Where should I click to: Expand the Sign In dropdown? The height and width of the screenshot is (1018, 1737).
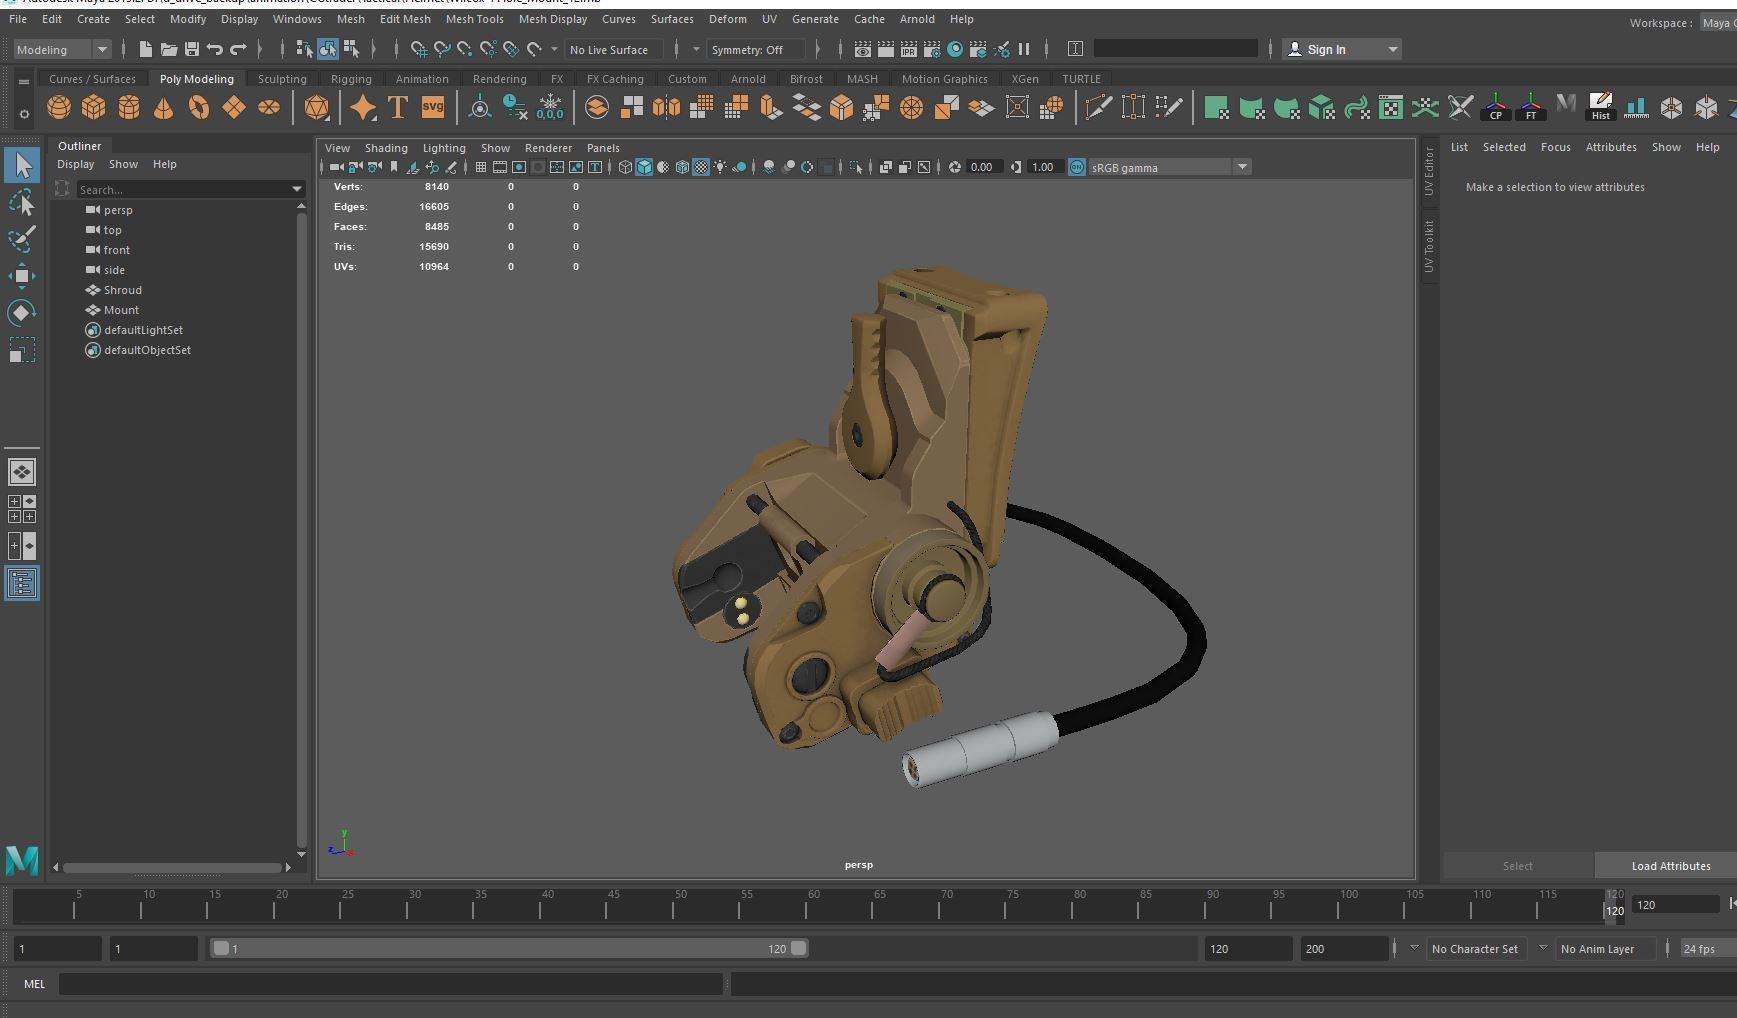tap(1392, 49)
